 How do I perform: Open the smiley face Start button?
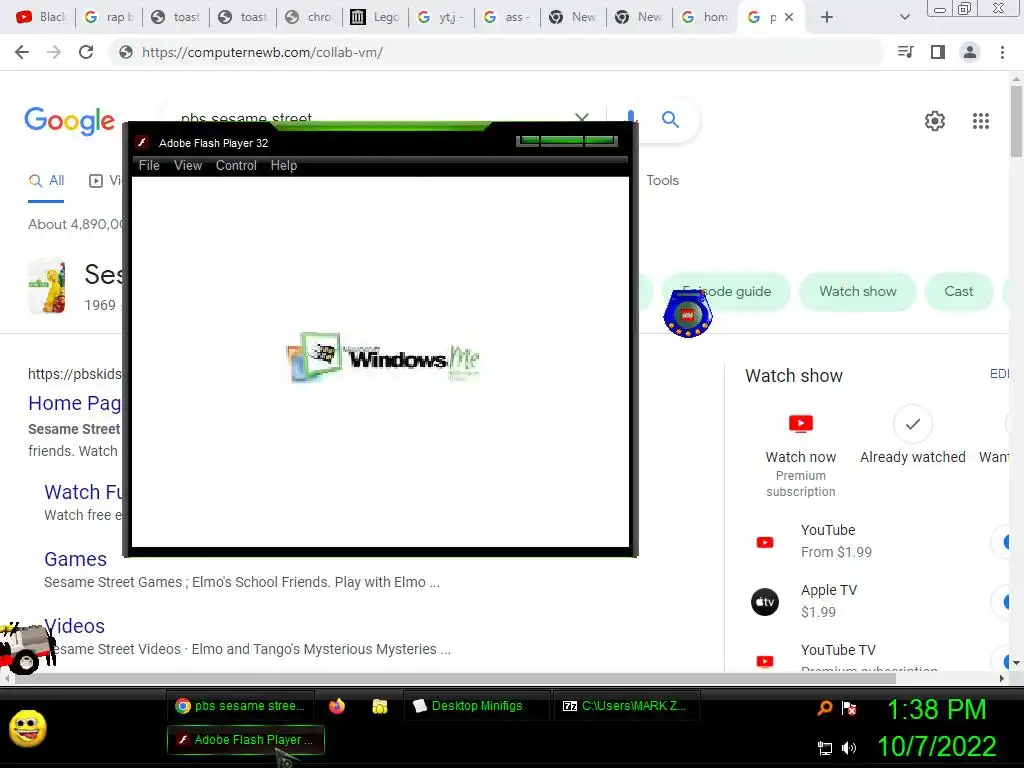pyautogui.click(x=27, y=728)
